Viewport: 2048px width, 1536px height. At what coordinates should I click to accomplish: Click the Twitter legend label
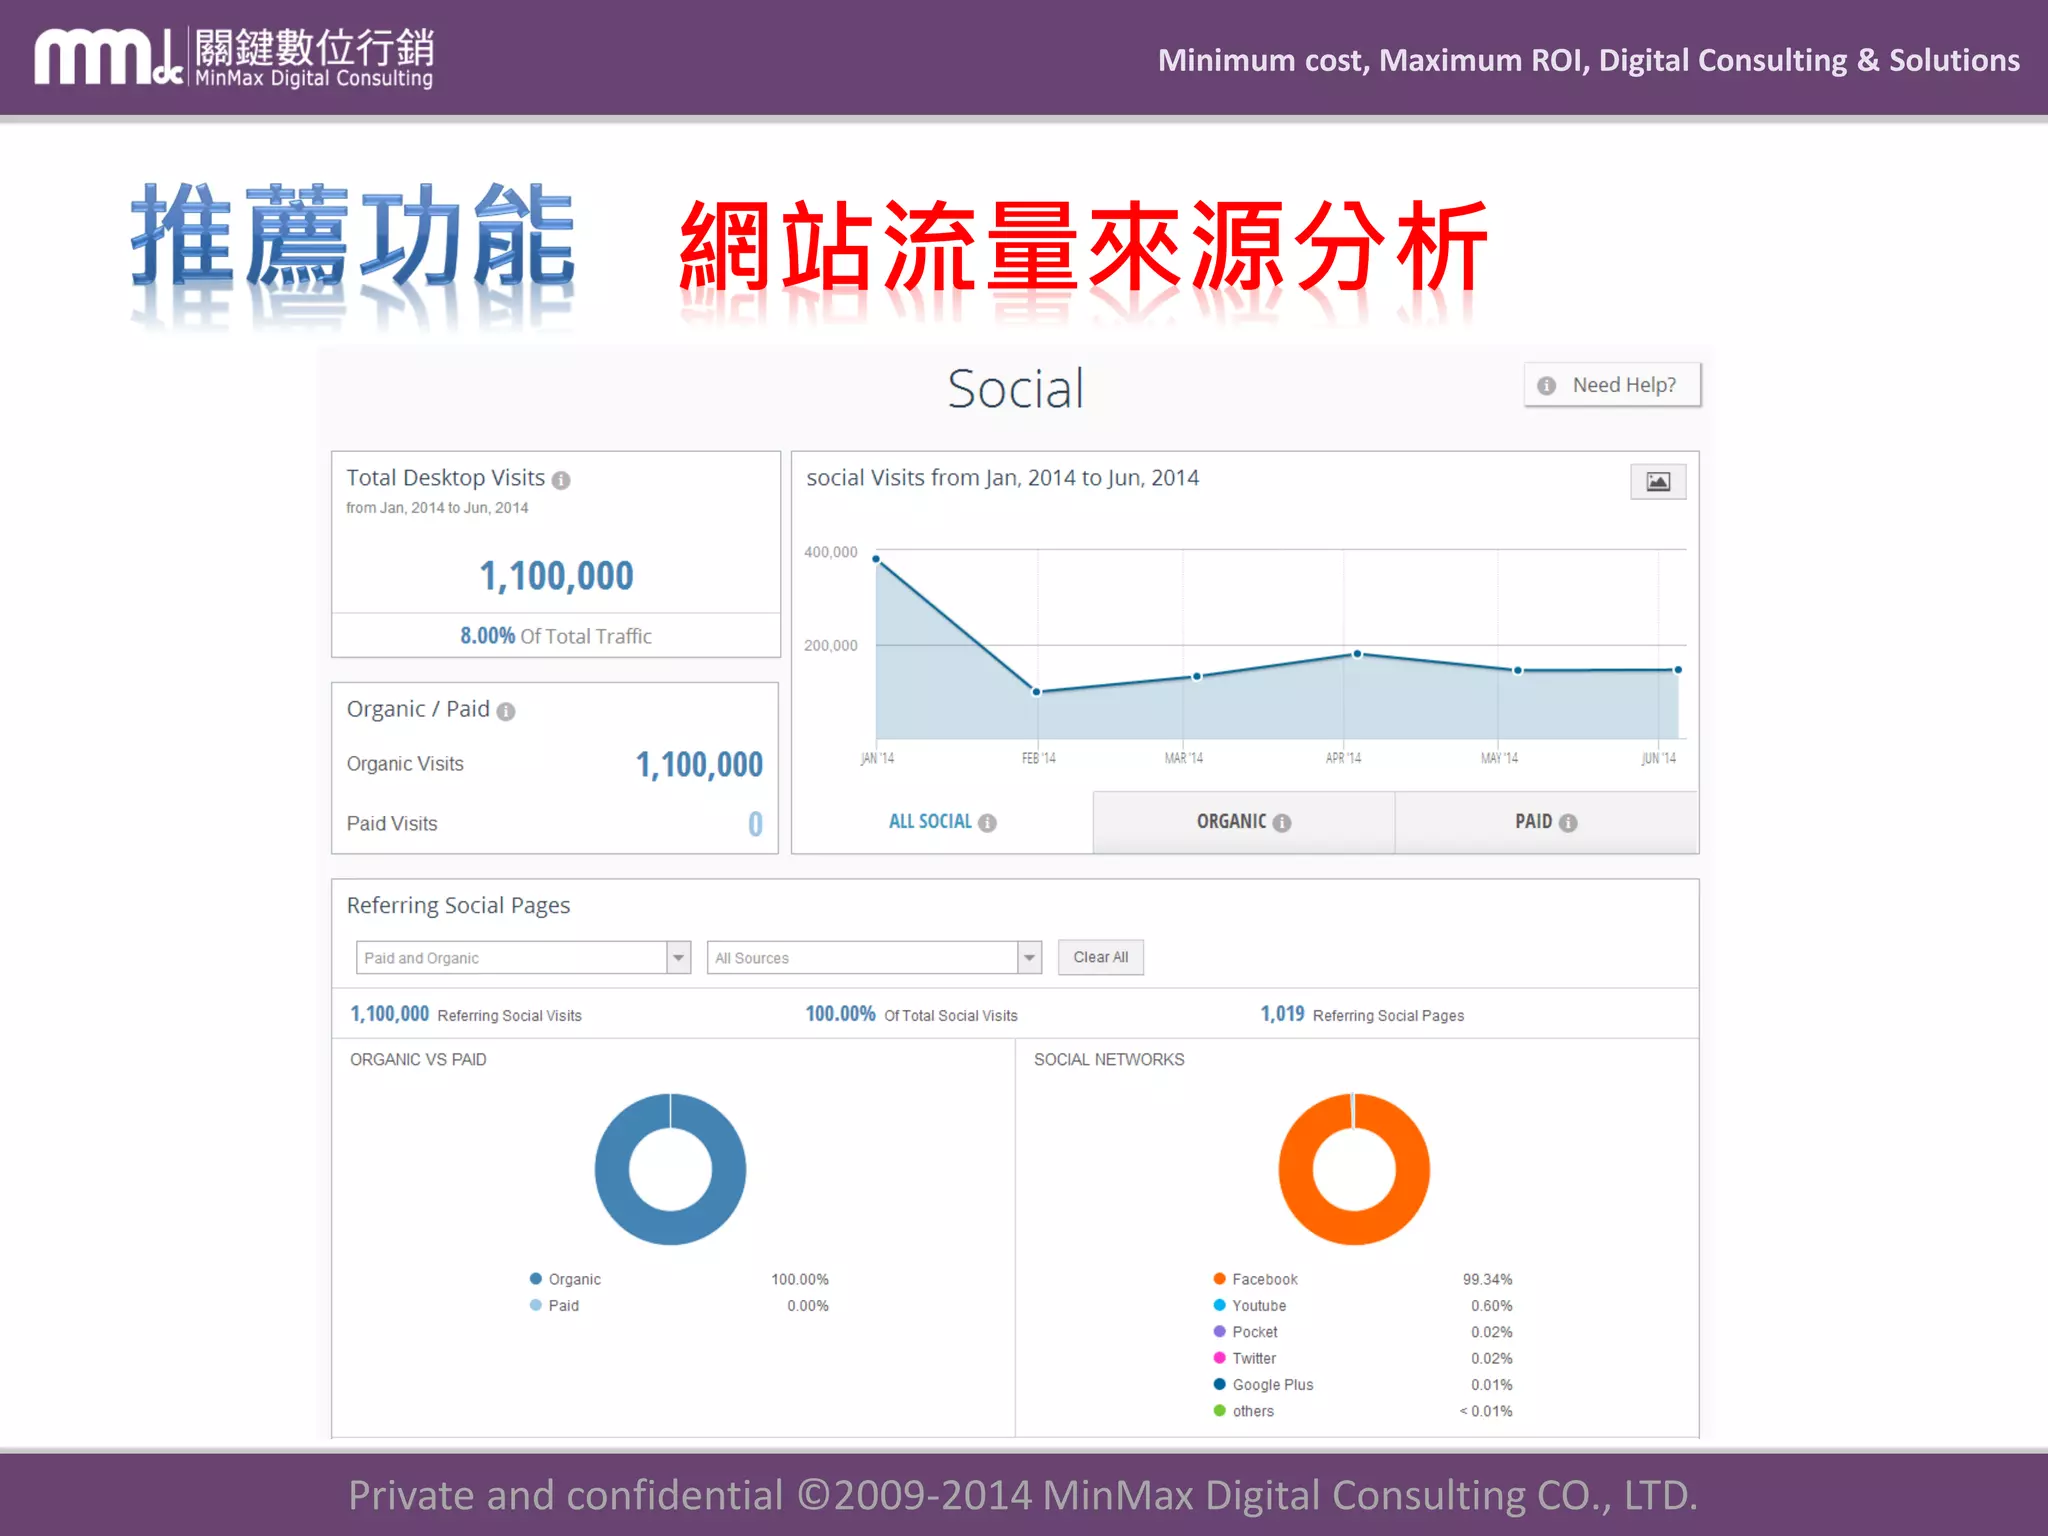[1254, 1358]
